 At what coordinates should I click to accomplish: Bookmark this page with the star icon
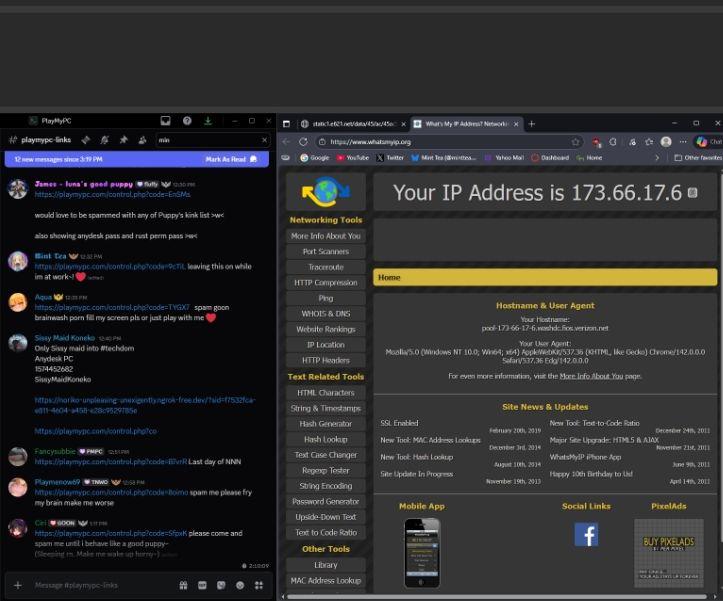click(576, 142)
